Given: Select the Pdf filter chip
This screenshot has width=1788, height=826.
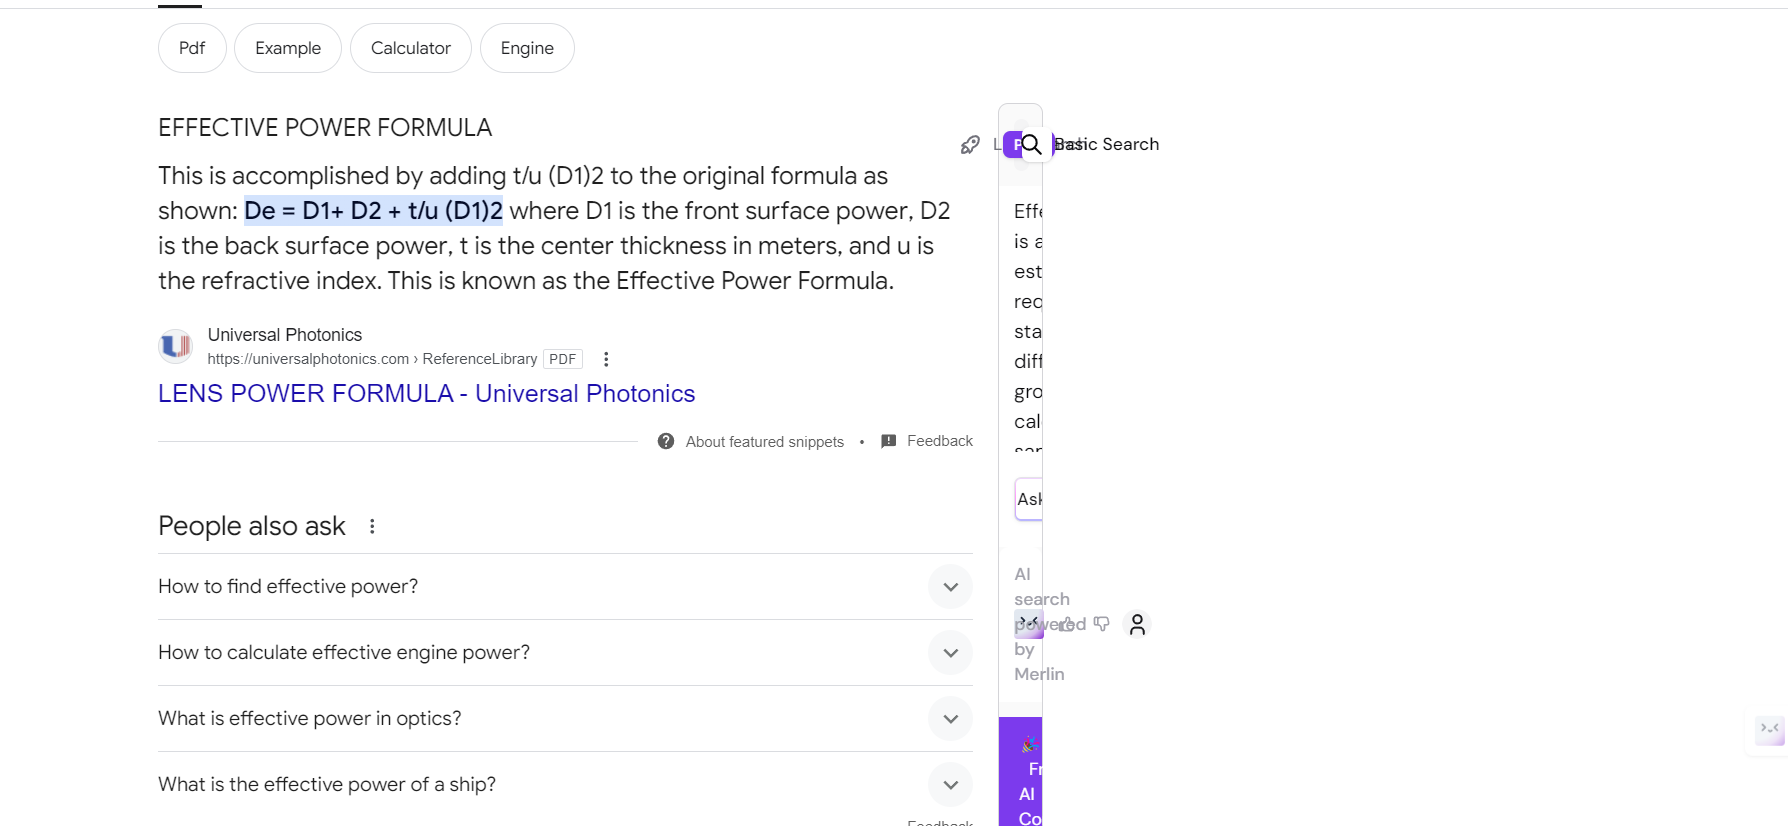Looking at the screenshot, I should click(x=192, y=48).
